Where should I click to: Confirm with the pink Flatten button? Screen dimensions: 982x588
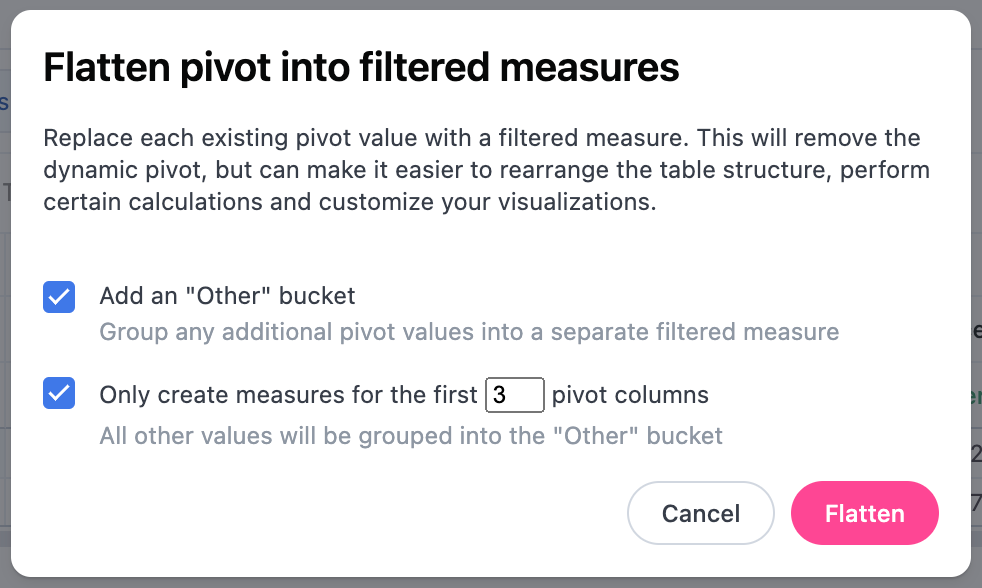(x=864, y=514)
